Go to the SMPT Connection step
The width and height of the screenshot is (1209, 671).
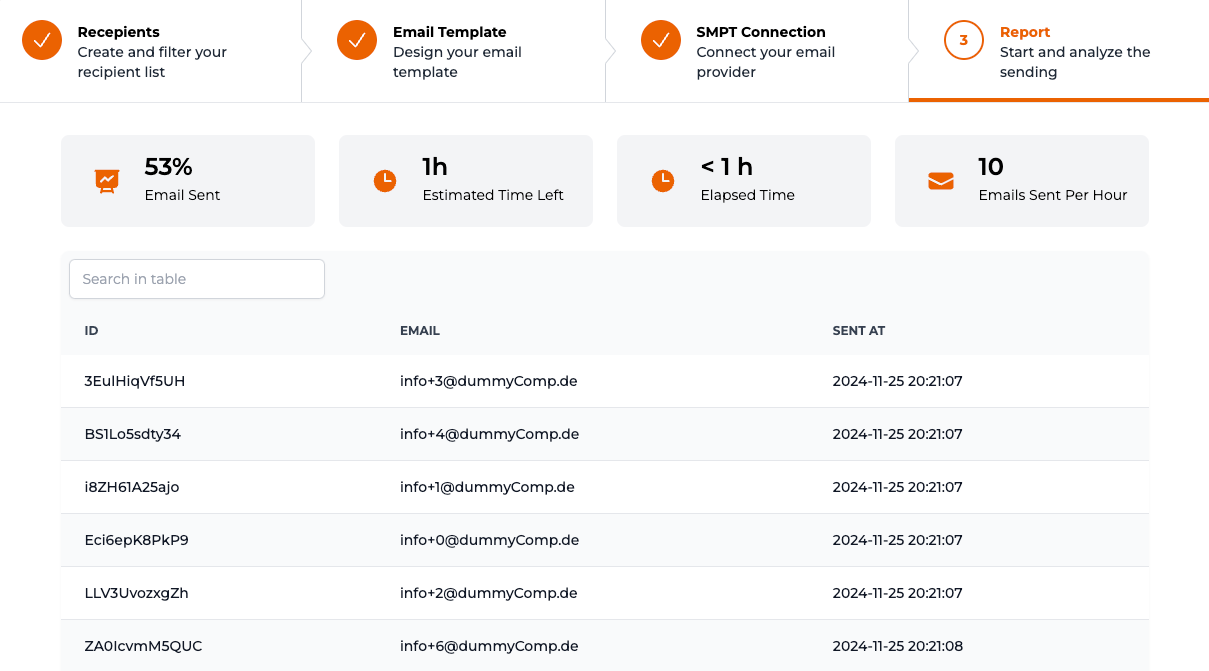(x=760, y=50)
